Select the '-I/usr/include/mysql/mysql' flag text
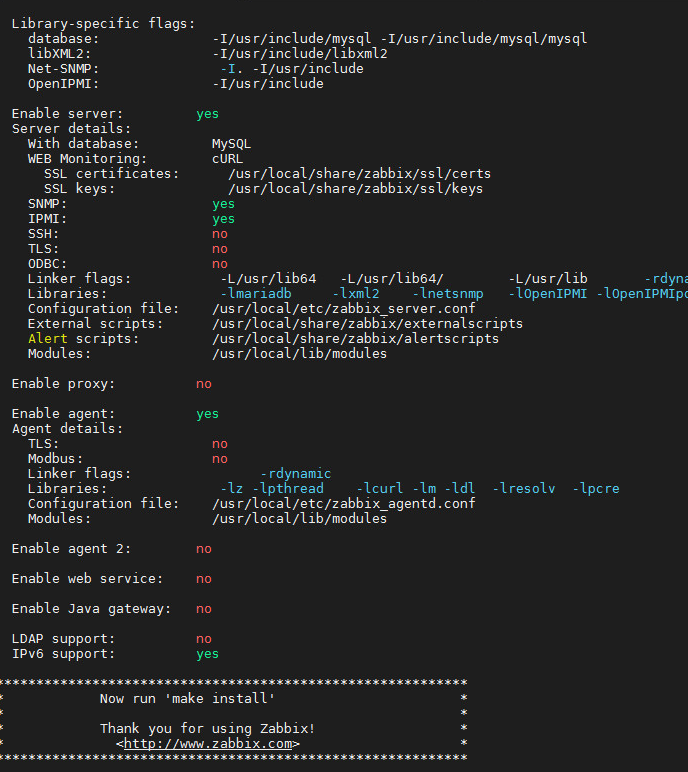The height and width of the screenshot is (772, 688). point(484,39)
